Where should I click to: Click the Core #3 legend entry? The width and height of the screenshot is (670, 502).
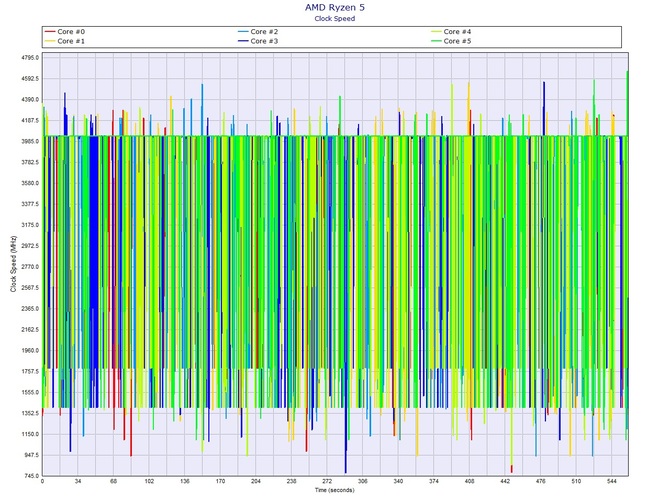258,41
